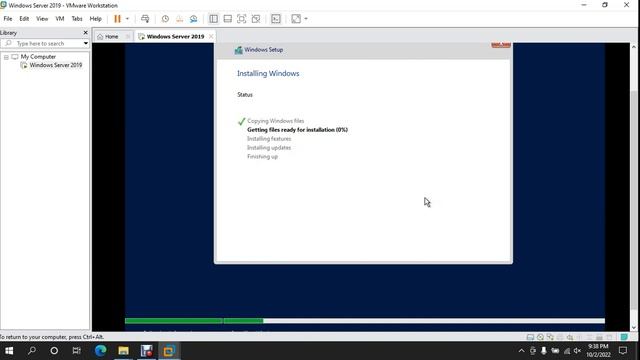Click the stretch guest display icon
The height and width of the screenshot is (360, 640).
(296, 19)
